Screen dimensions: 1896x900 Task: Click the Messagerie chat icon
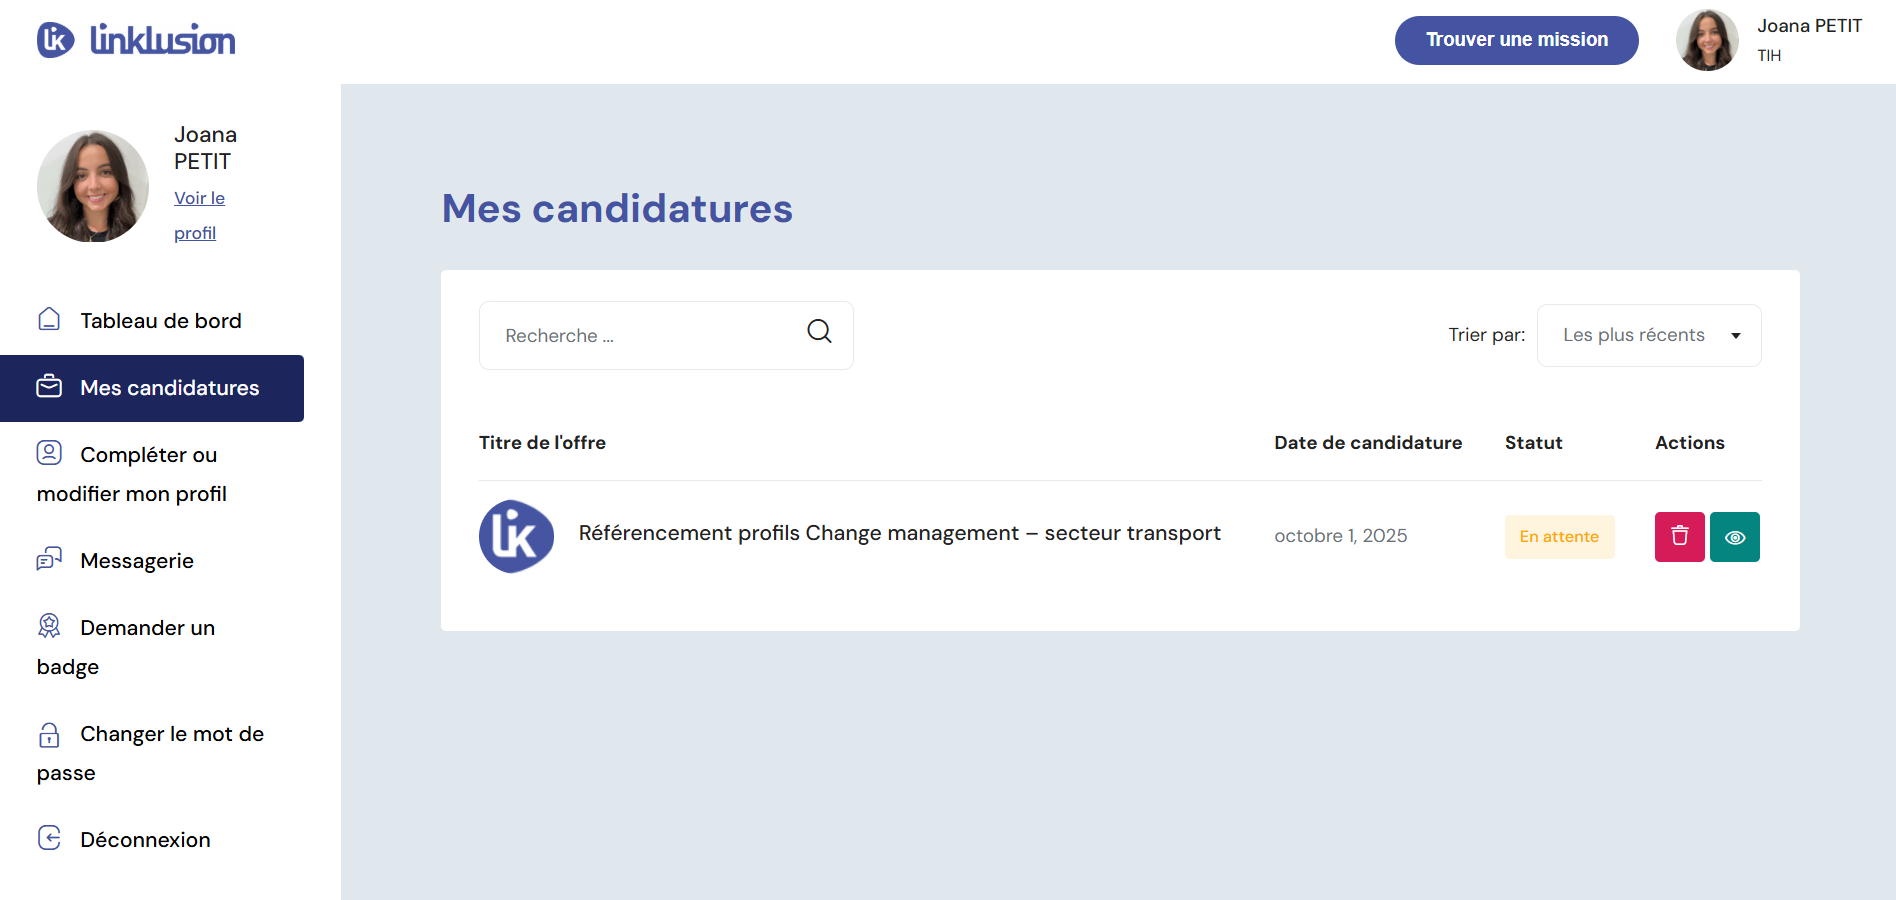click(x=49, y=559)
